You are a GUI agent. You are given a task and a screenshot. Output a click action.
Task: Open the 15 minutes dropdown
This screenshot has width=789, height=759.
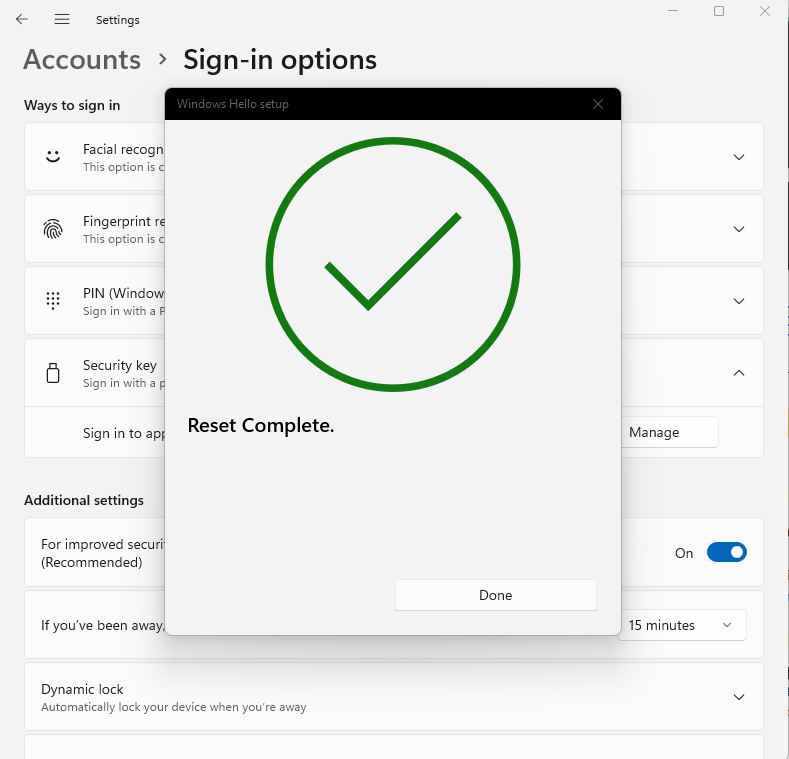click(682, 625)
